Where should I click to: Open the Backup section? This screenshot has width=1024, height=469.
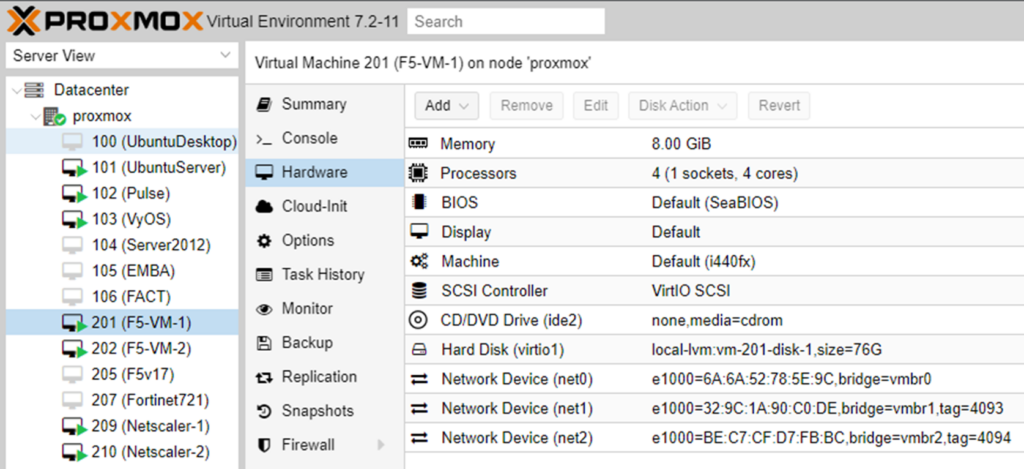click(325, 343)
